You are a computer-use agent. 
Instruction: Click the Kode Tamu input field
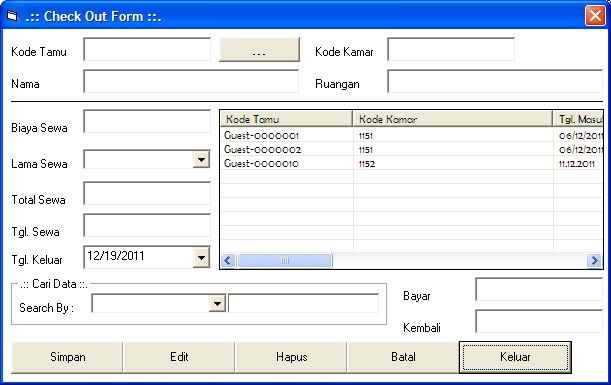pyautogui.click(x=147, y=49)
